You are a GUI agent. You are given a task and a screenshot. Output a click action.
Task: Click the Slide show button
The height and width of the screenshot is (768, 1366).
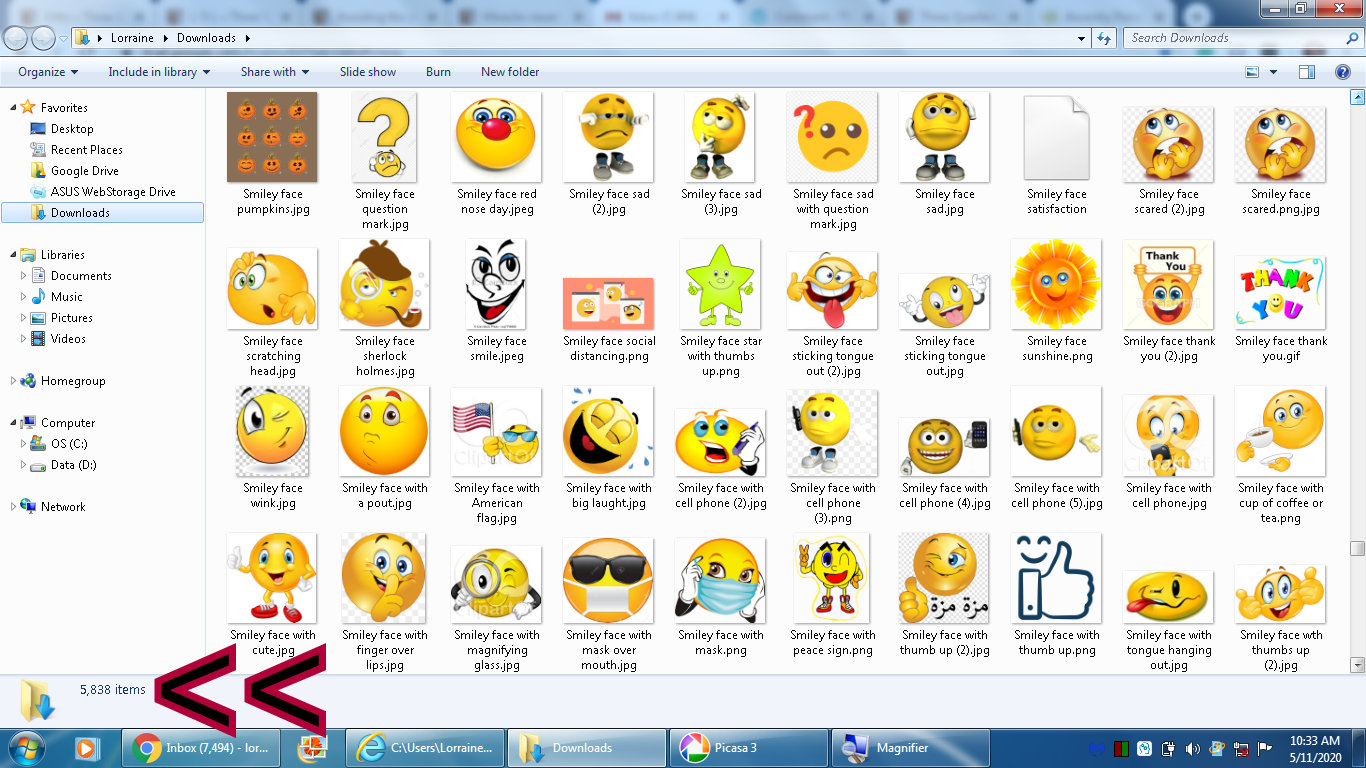[367, 72]
